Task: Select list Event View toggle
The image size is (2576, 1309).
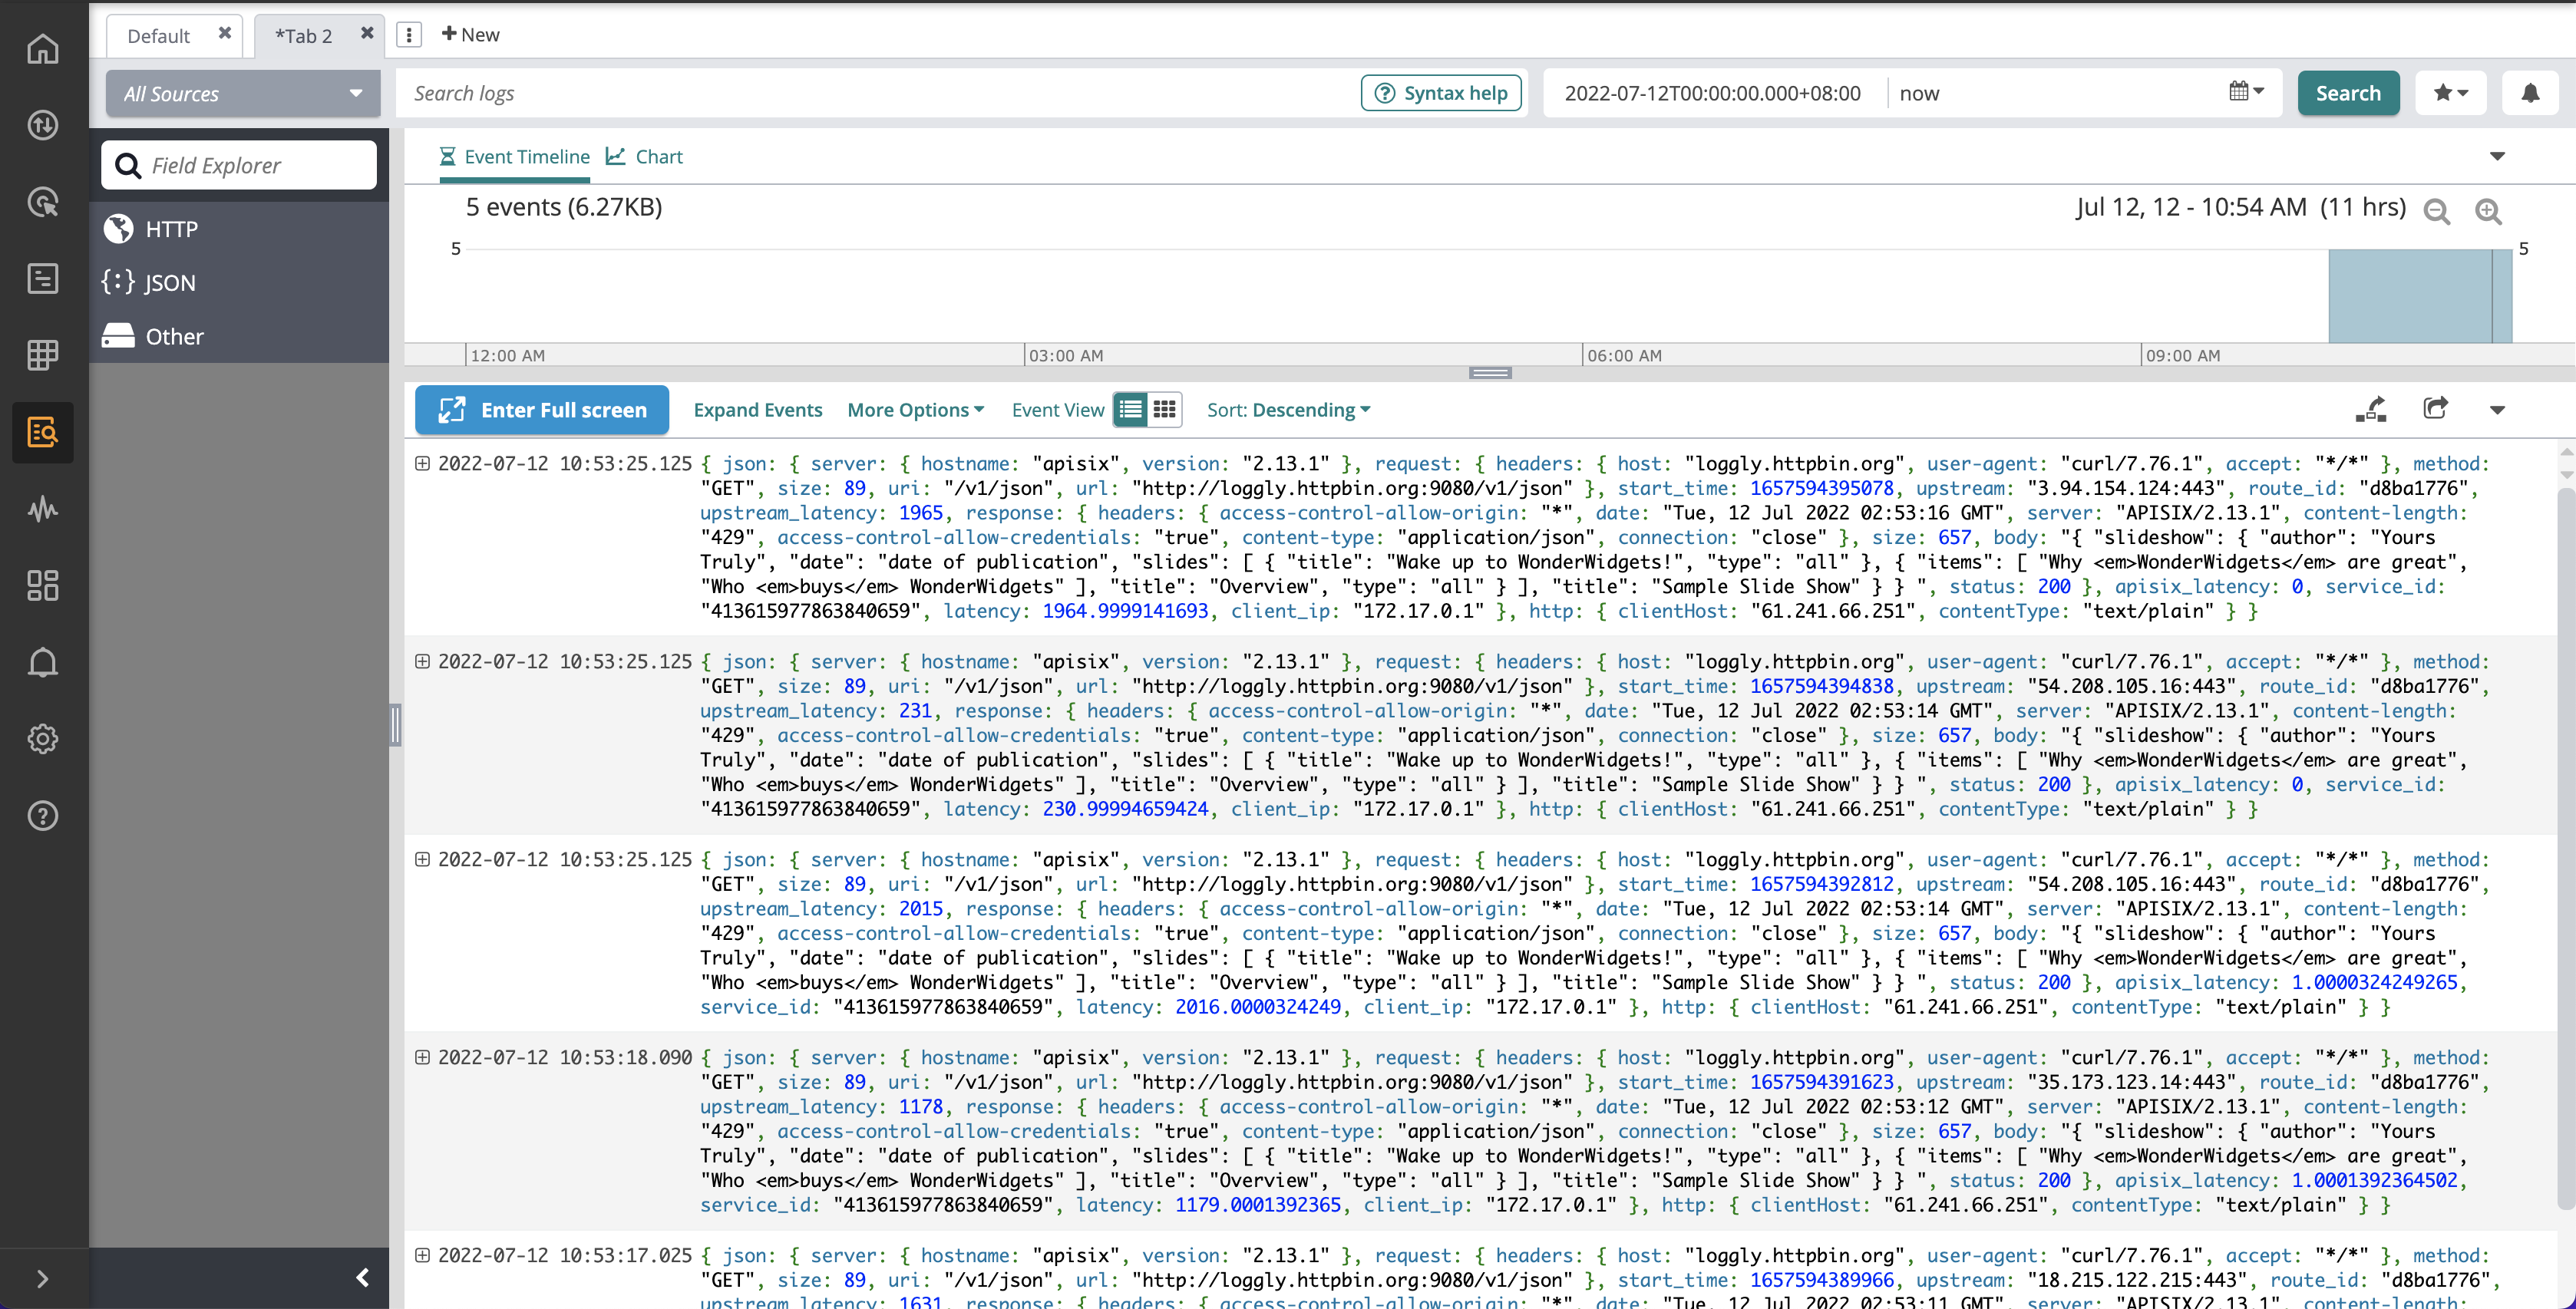Action: click(x=1131, y=409)
